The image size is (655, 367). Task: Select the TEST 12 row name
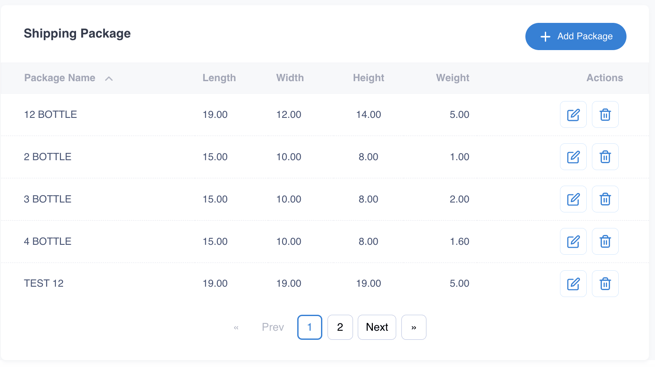pos(44,283)
